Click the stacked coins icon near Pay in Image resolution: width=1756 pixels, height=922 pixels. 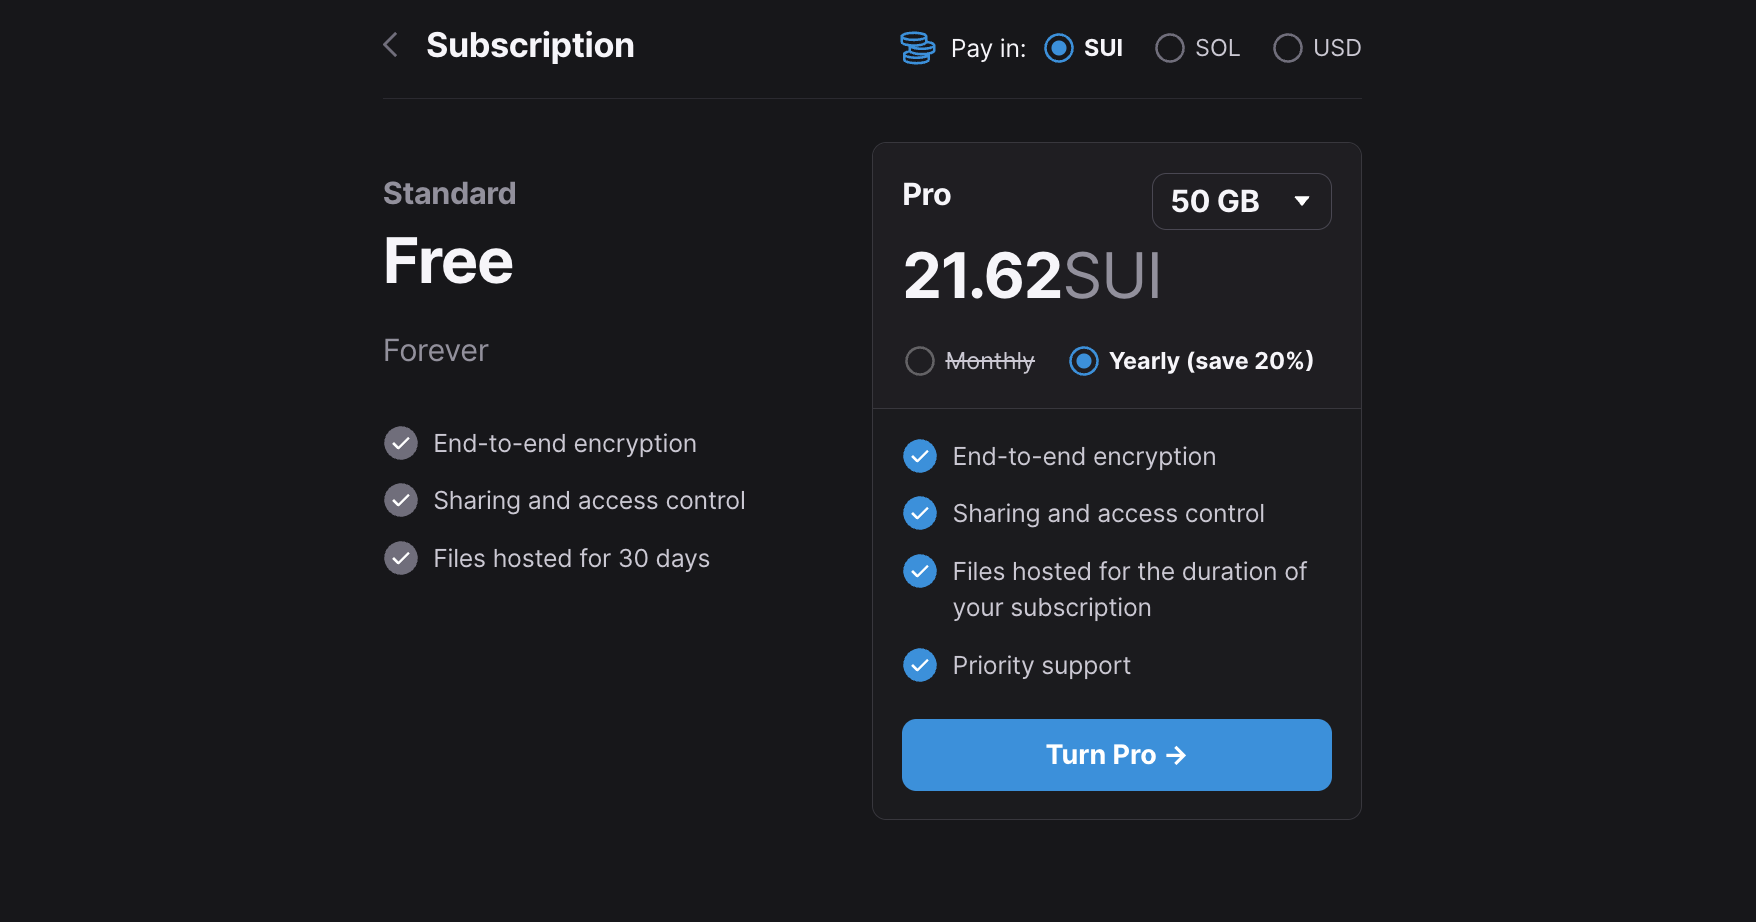click(917, 48)
